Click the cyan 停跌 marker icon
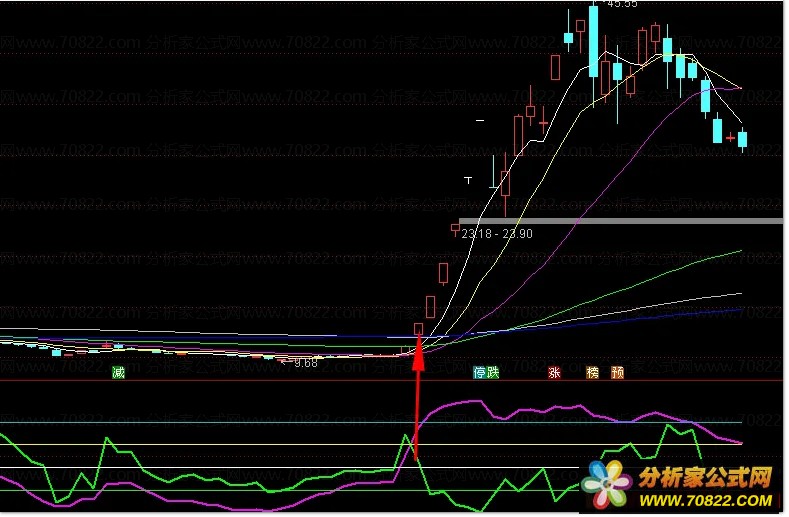This screenshot has width=789, height=517. point(486,373)
